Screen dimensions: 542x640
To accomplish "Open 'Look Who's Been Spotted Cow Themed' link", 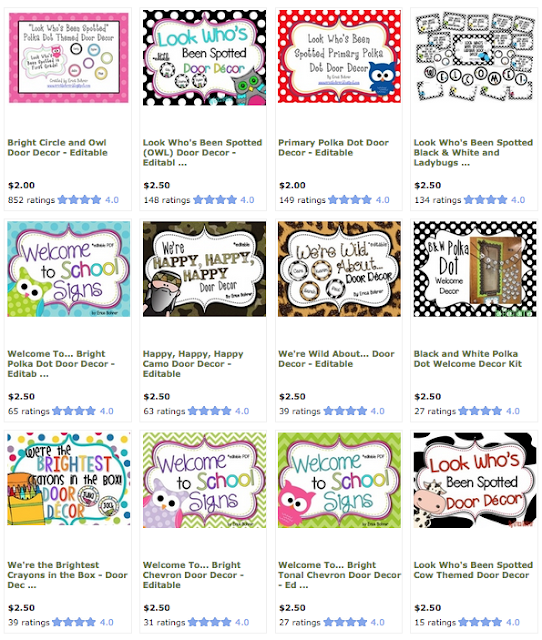I will tap(473, 570).
